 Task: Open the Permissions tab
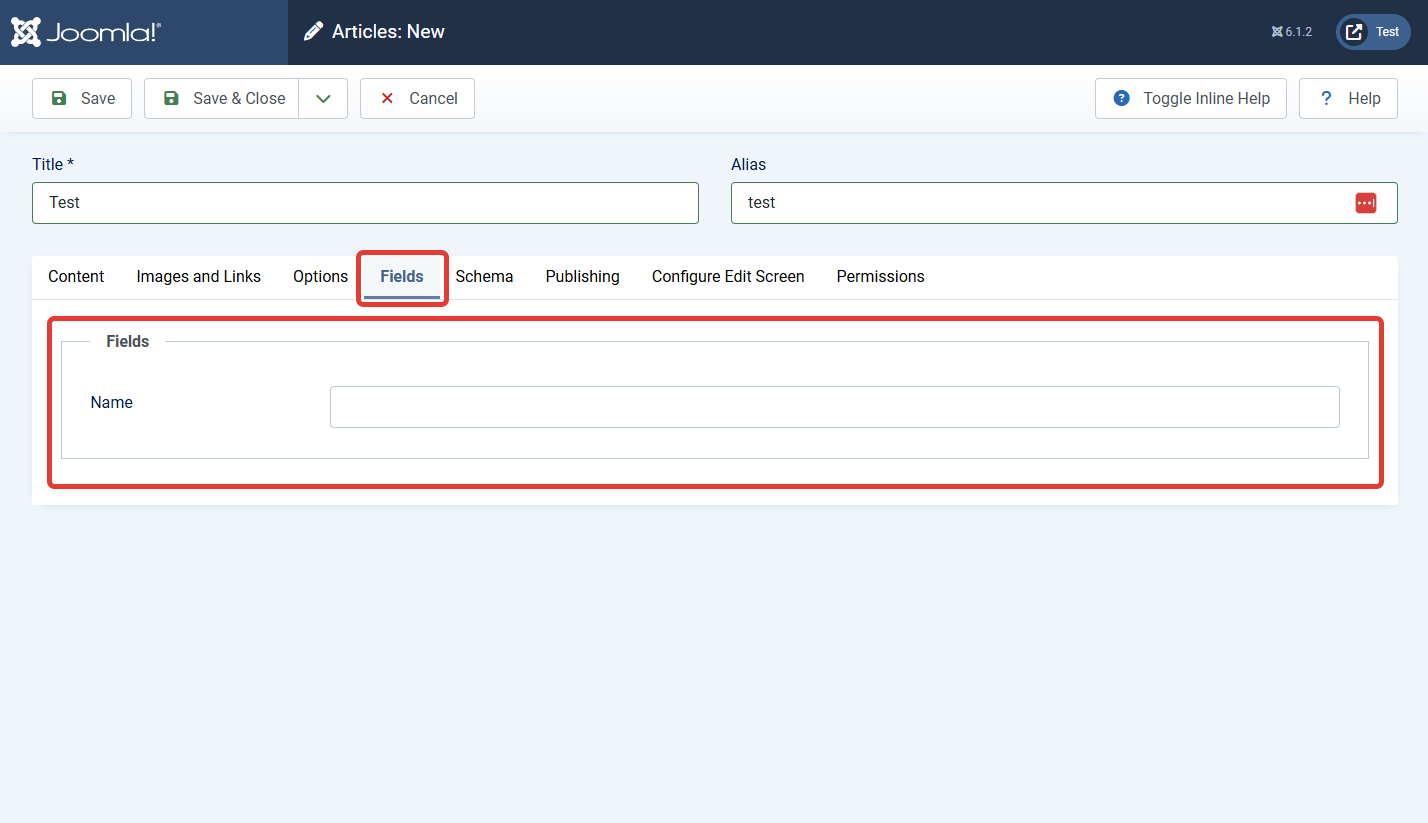881,277
